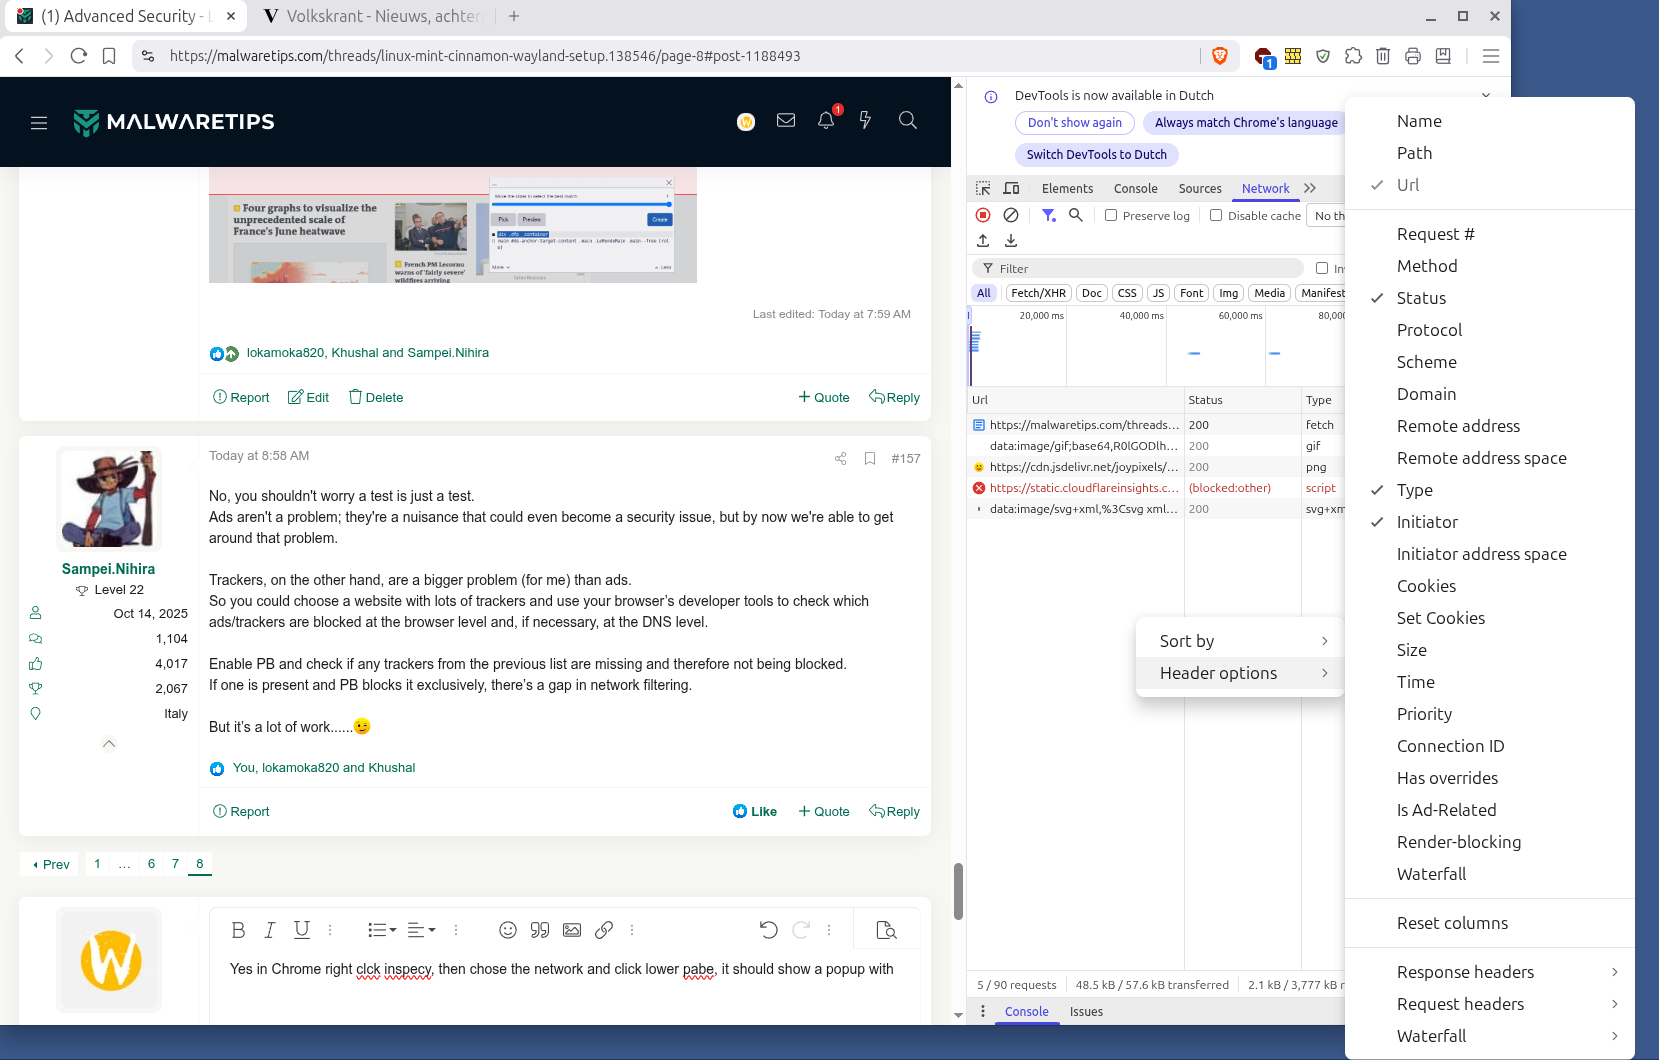Click the page vertical scrollbar thumb
The height and width of the screenshot is (1060, 1659).
(958, 891)
